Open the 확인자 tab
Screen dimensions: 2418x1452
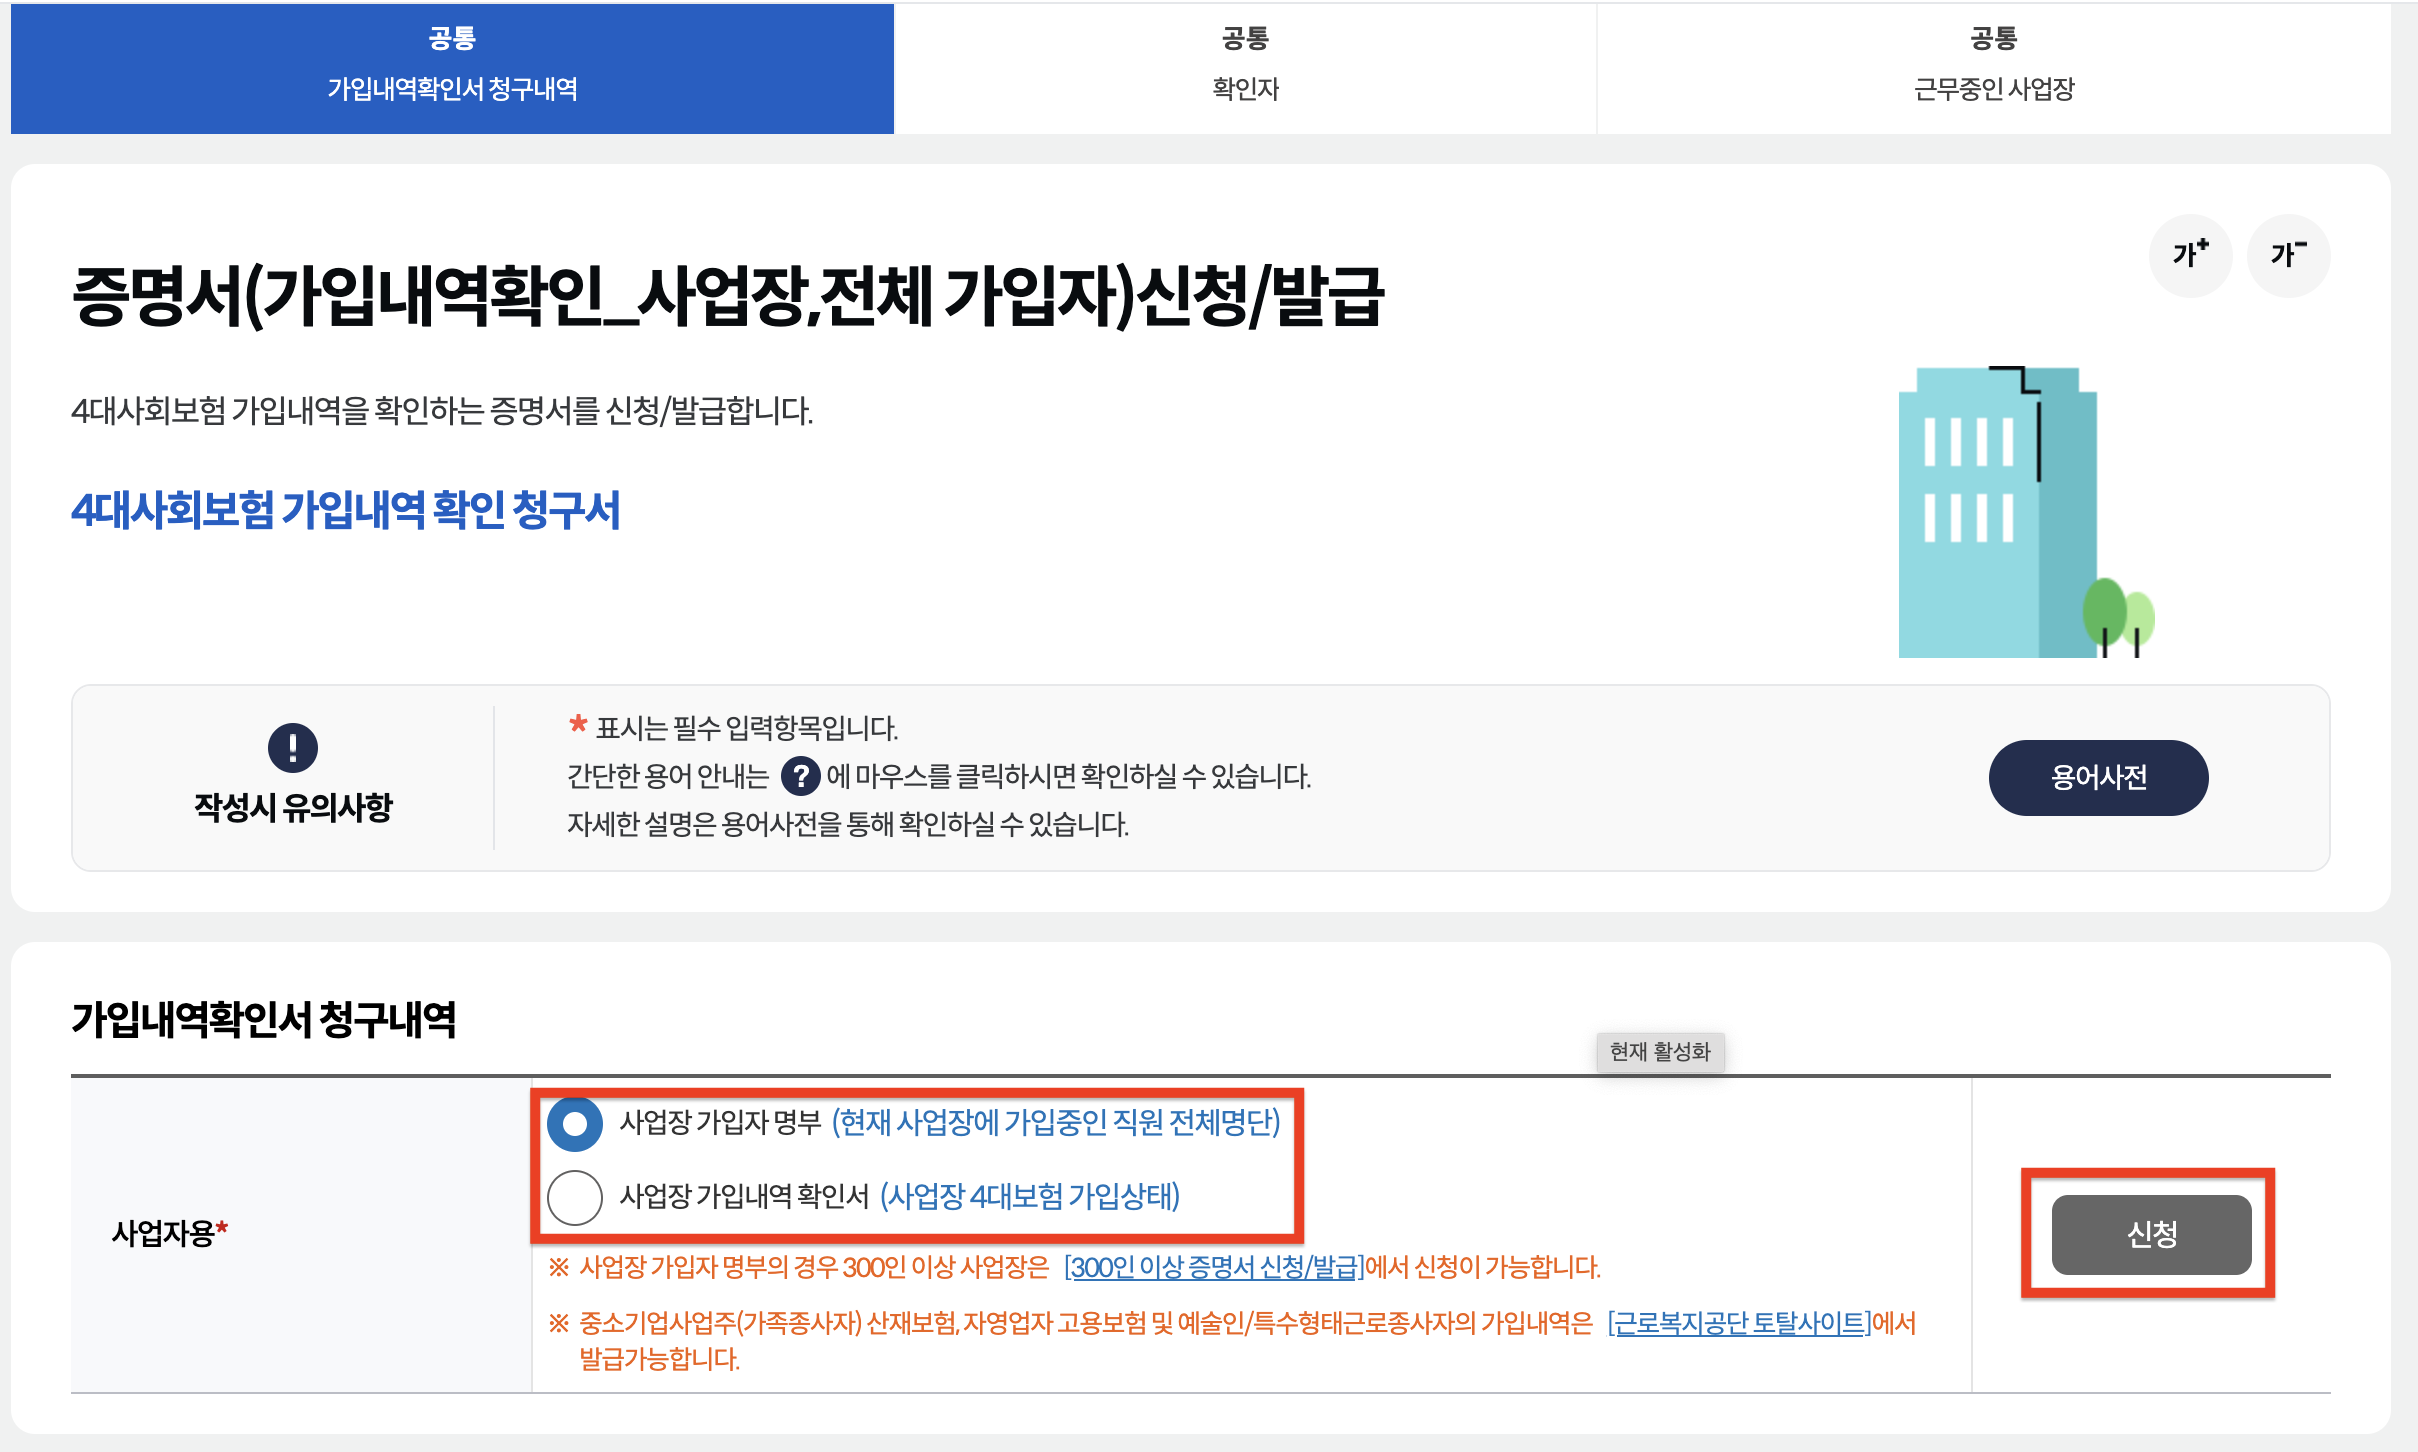[x=1245, y=68]
